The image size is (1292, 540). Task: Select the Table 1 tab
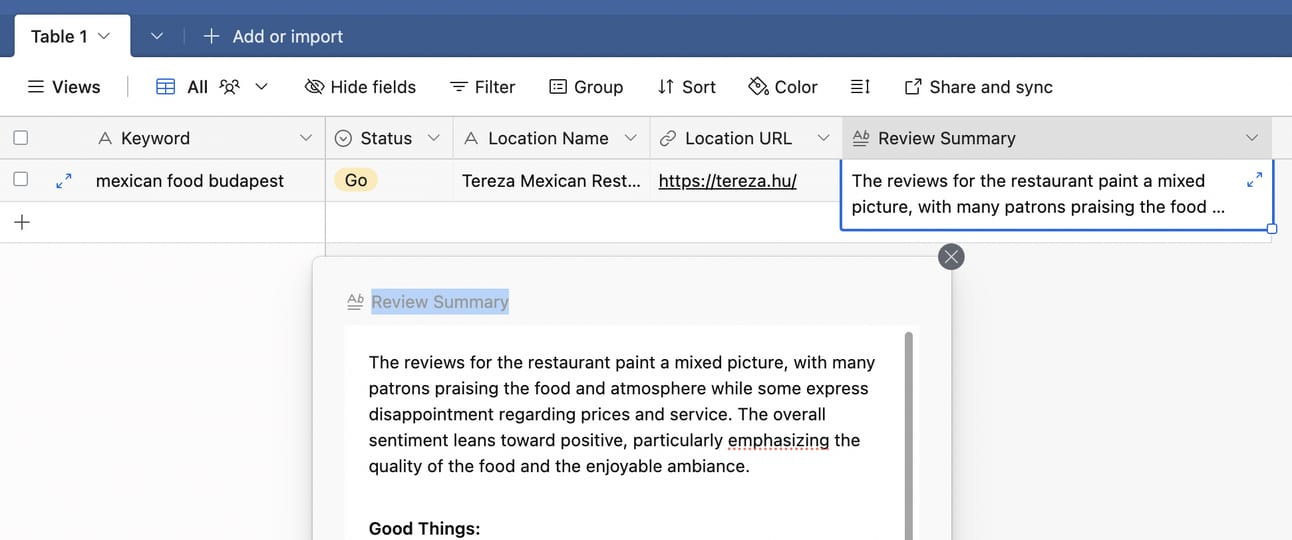click(72, 36)
